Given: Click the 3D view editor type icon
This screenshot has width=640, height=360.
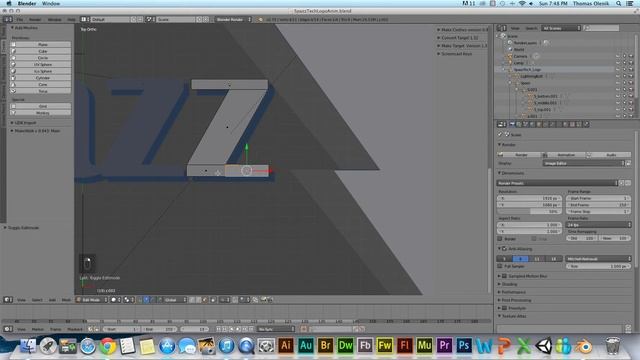Looking at the screenshot, I should point(8,300).
